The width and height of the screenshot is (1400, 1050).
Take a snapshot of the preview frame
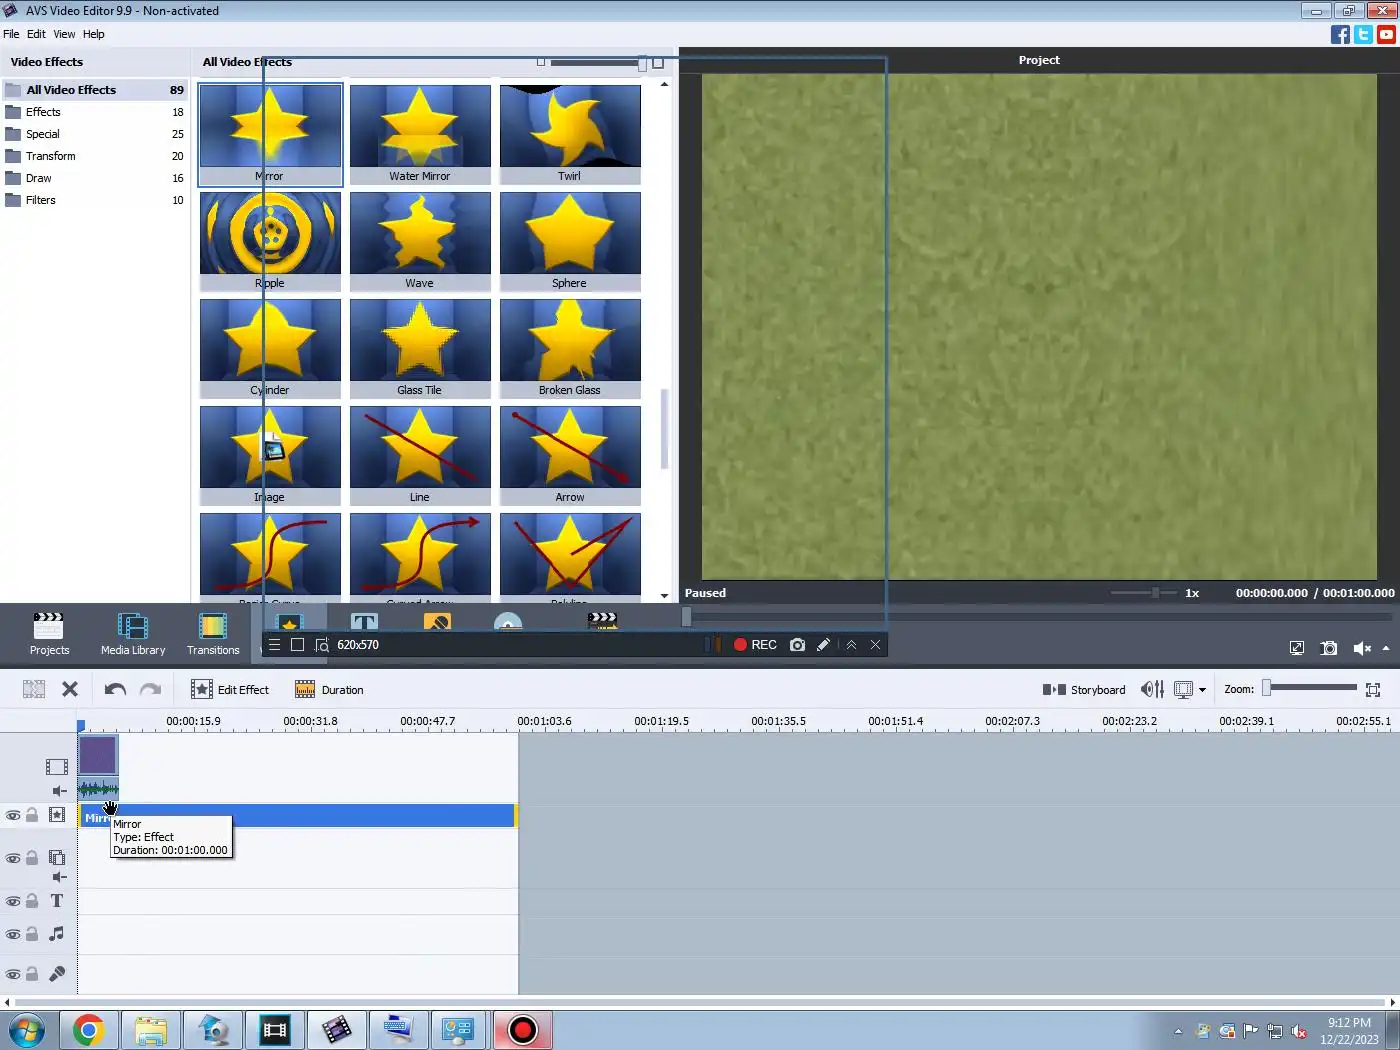pos(1329,648)
